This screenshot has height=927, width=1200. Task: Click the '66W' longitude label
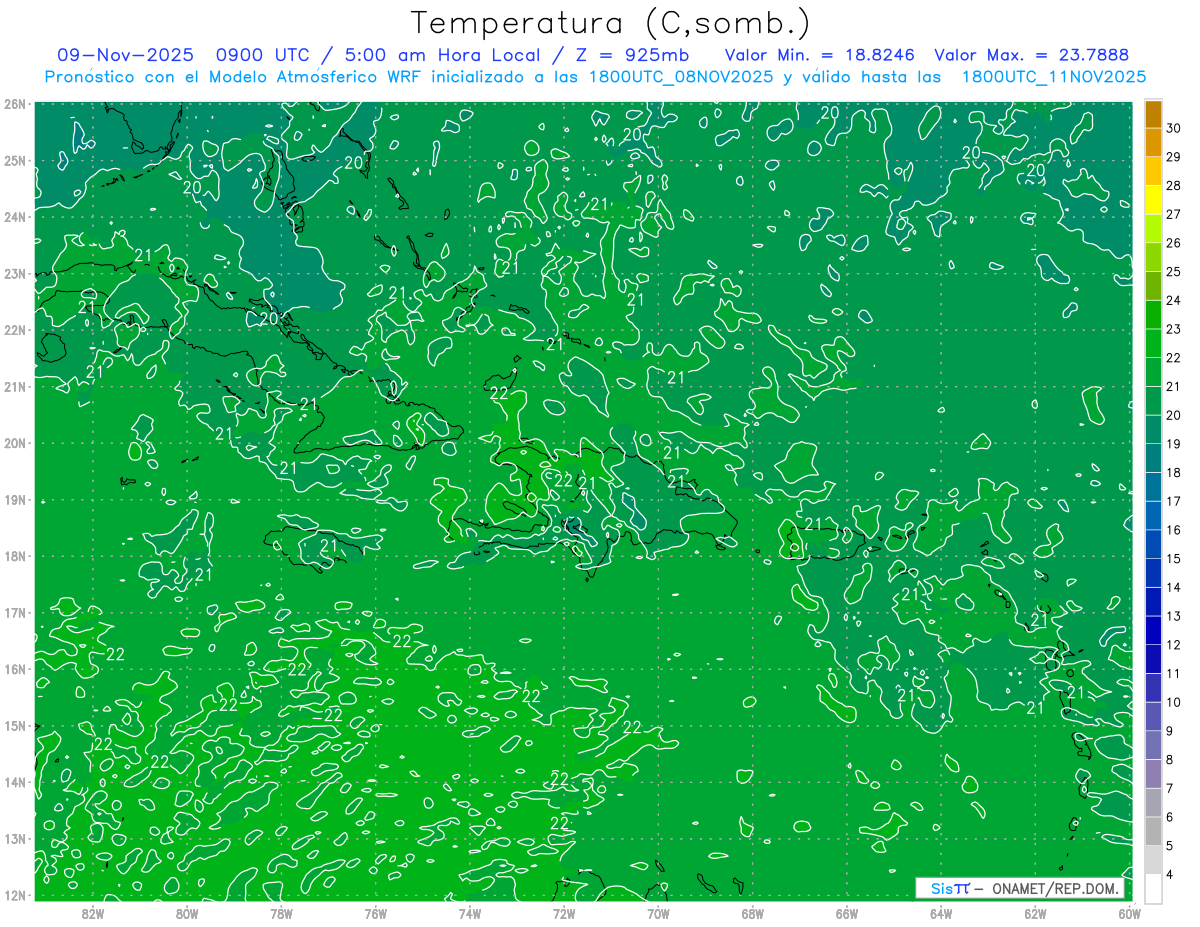point(847,913)
